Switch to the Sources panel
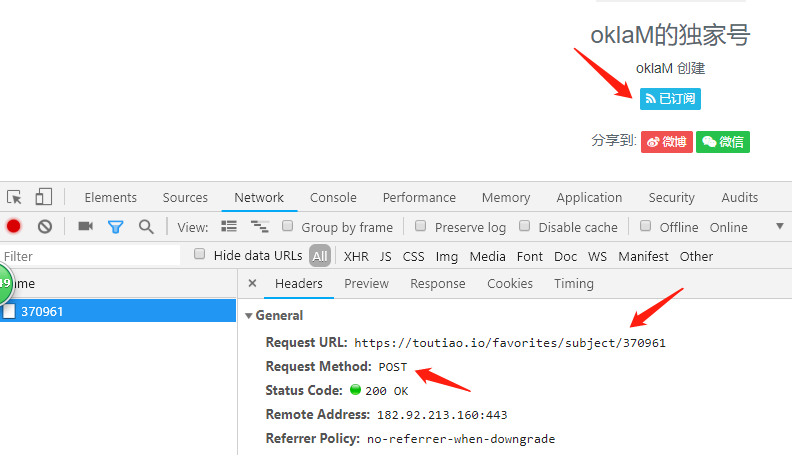 [185, 197]
